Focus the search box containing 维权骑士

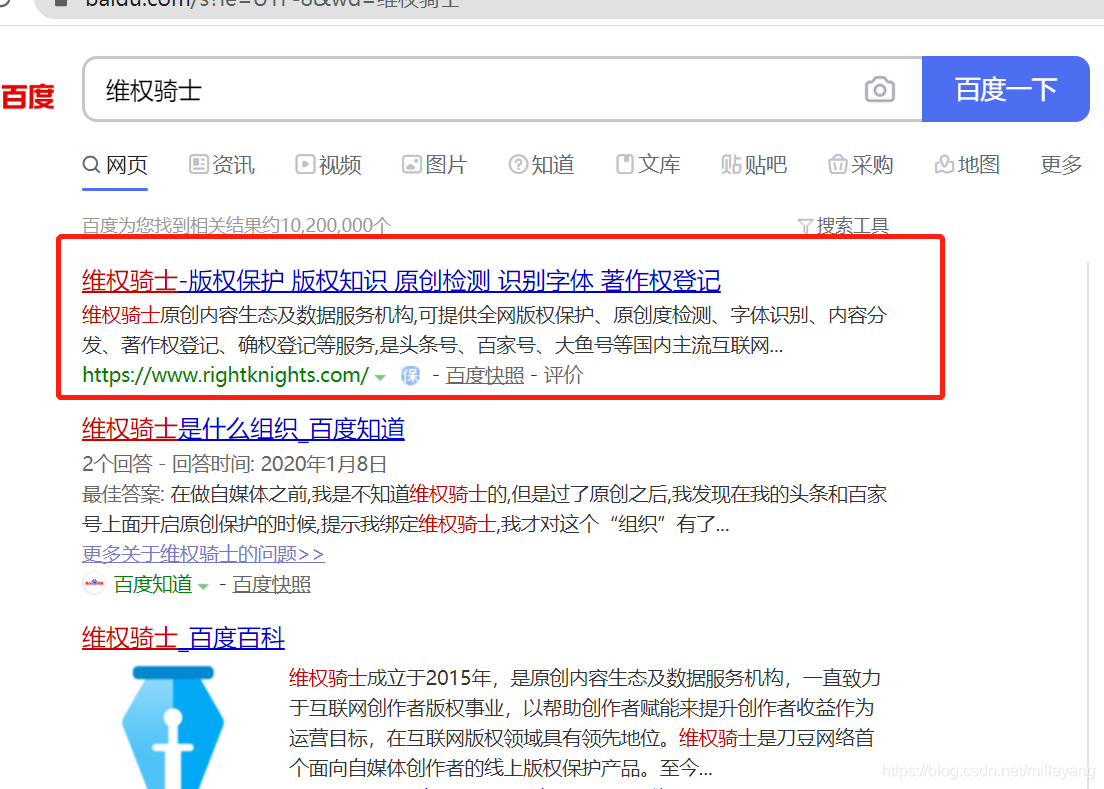pyautogui.click(x=502, y=89)
